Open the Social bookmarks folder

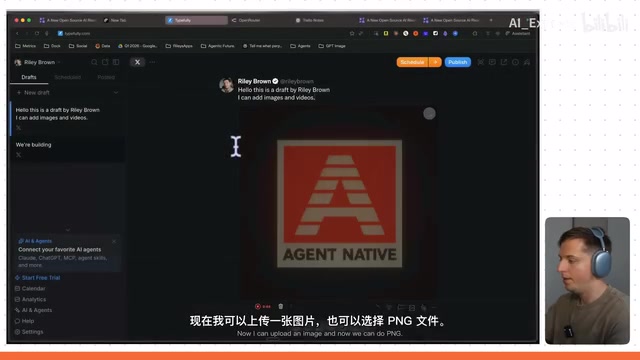[x=78, y=46]
